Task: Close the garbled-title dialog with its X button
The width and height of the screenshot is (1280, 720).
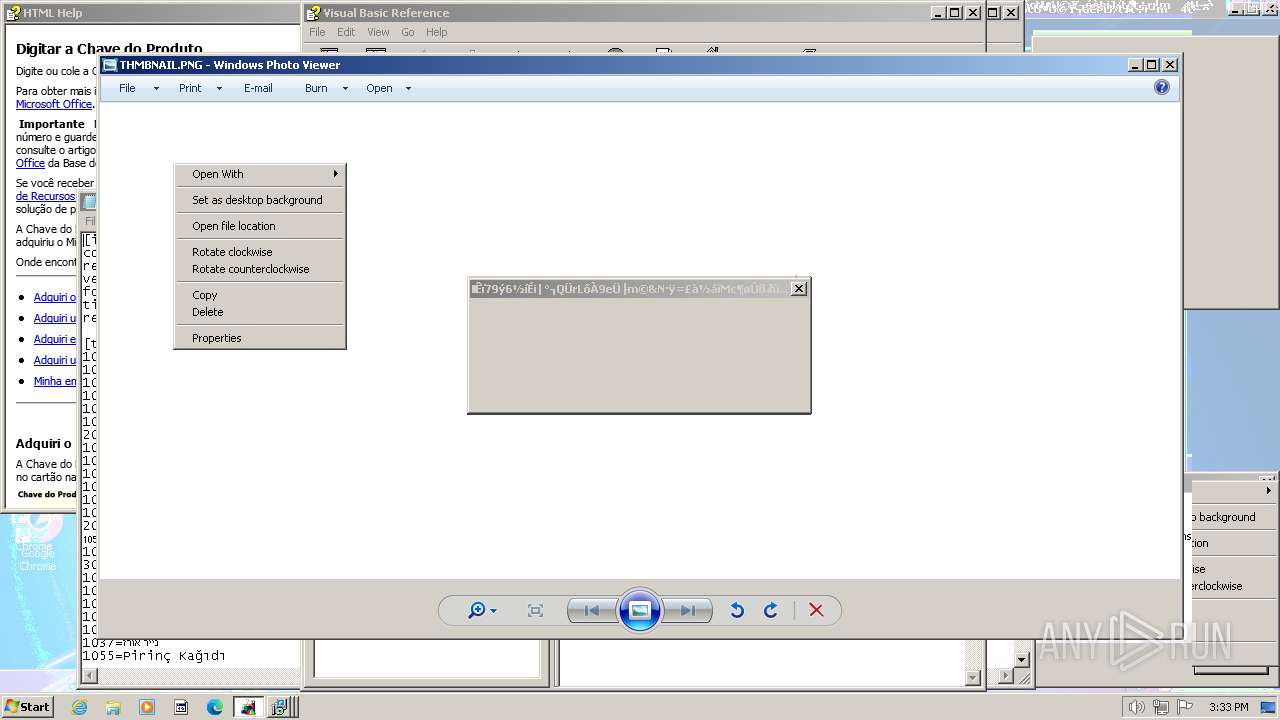Action: 798,288
